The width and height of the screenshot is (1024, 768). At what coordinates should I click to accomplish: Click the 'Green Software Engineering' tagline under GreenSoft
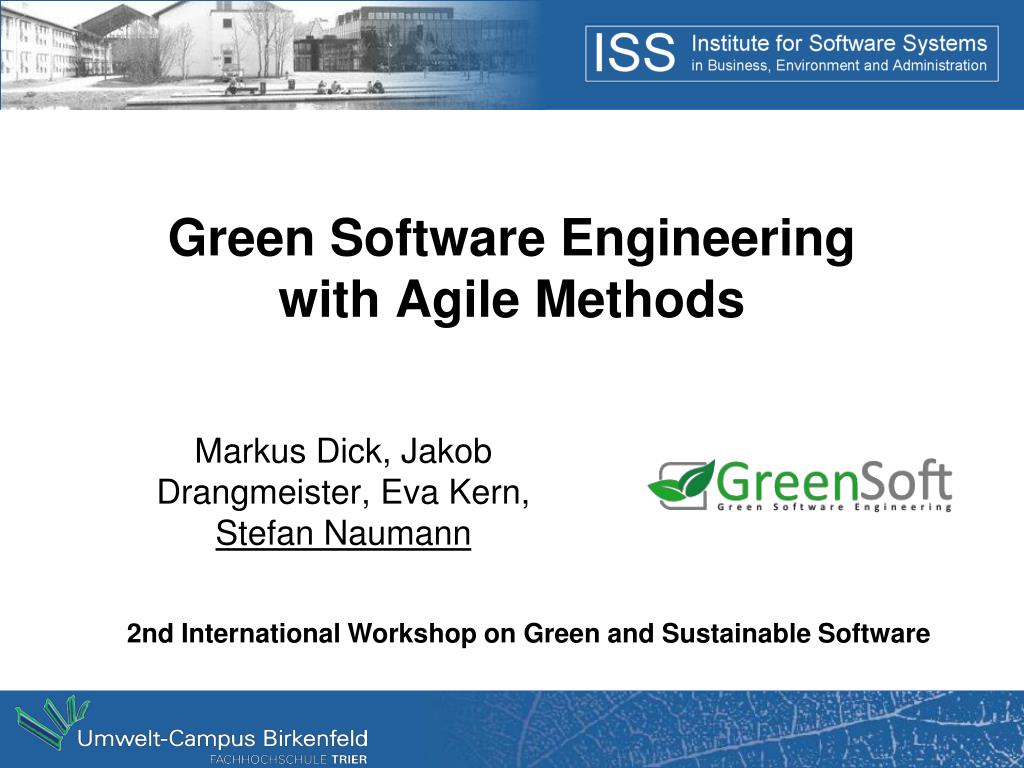[835, 507]
